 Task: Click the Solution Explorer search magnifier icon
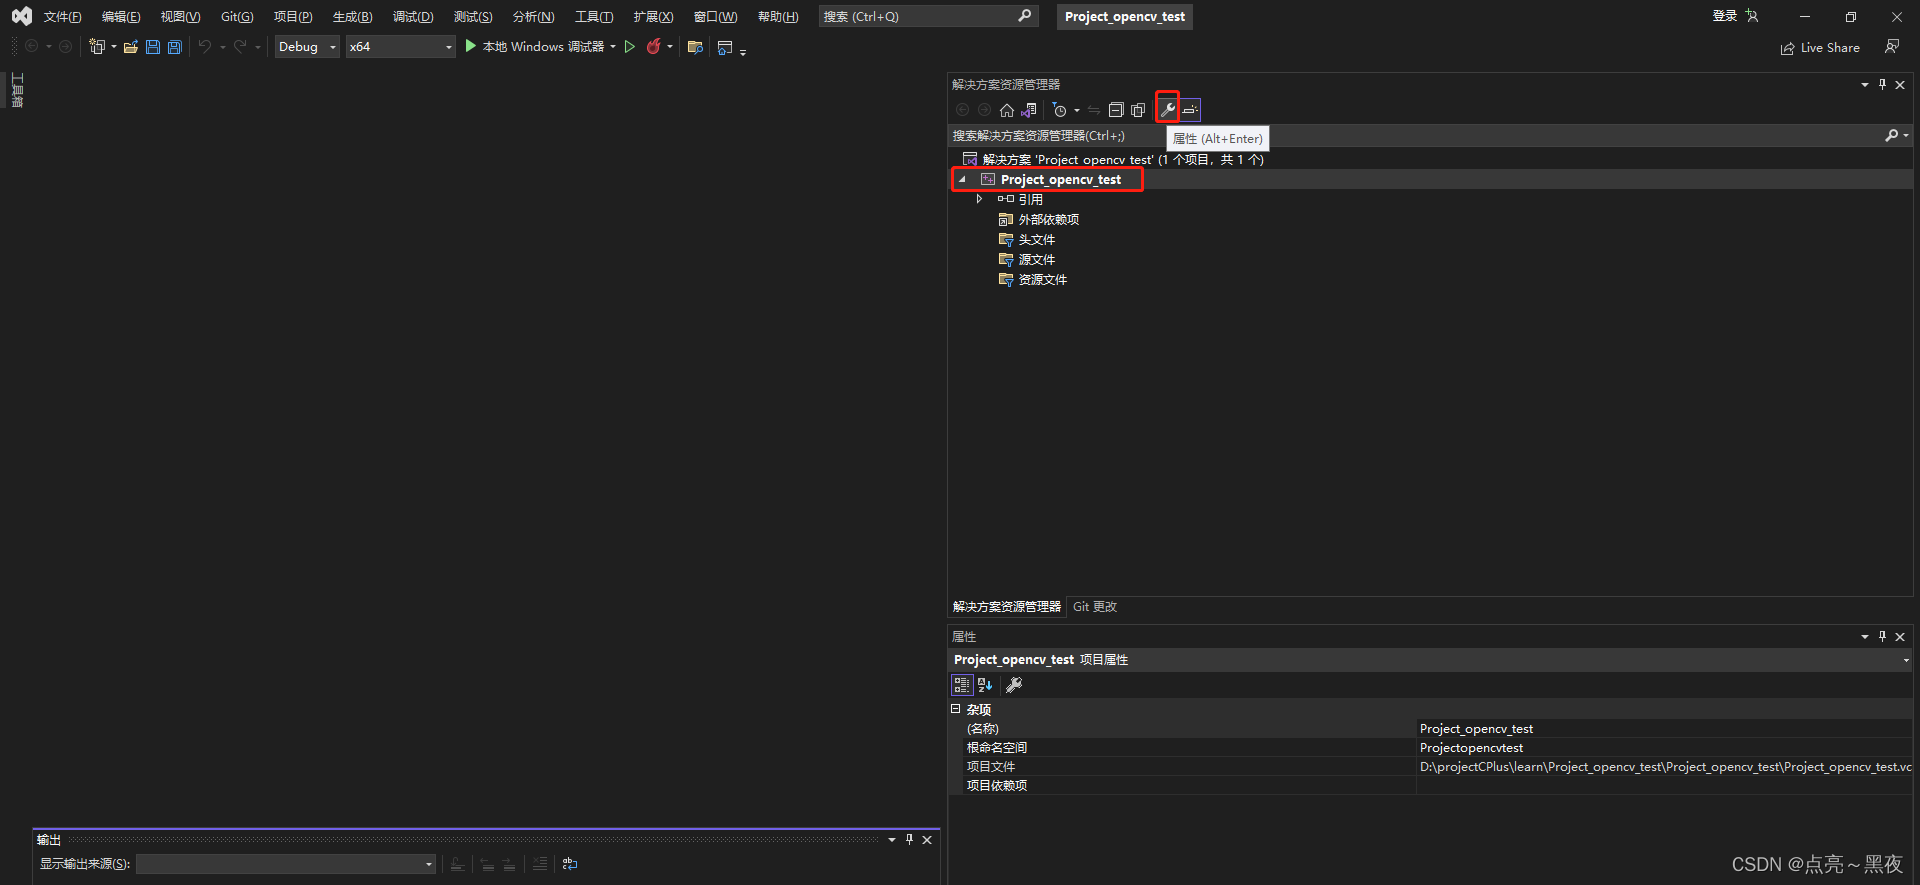(1892, 135)
